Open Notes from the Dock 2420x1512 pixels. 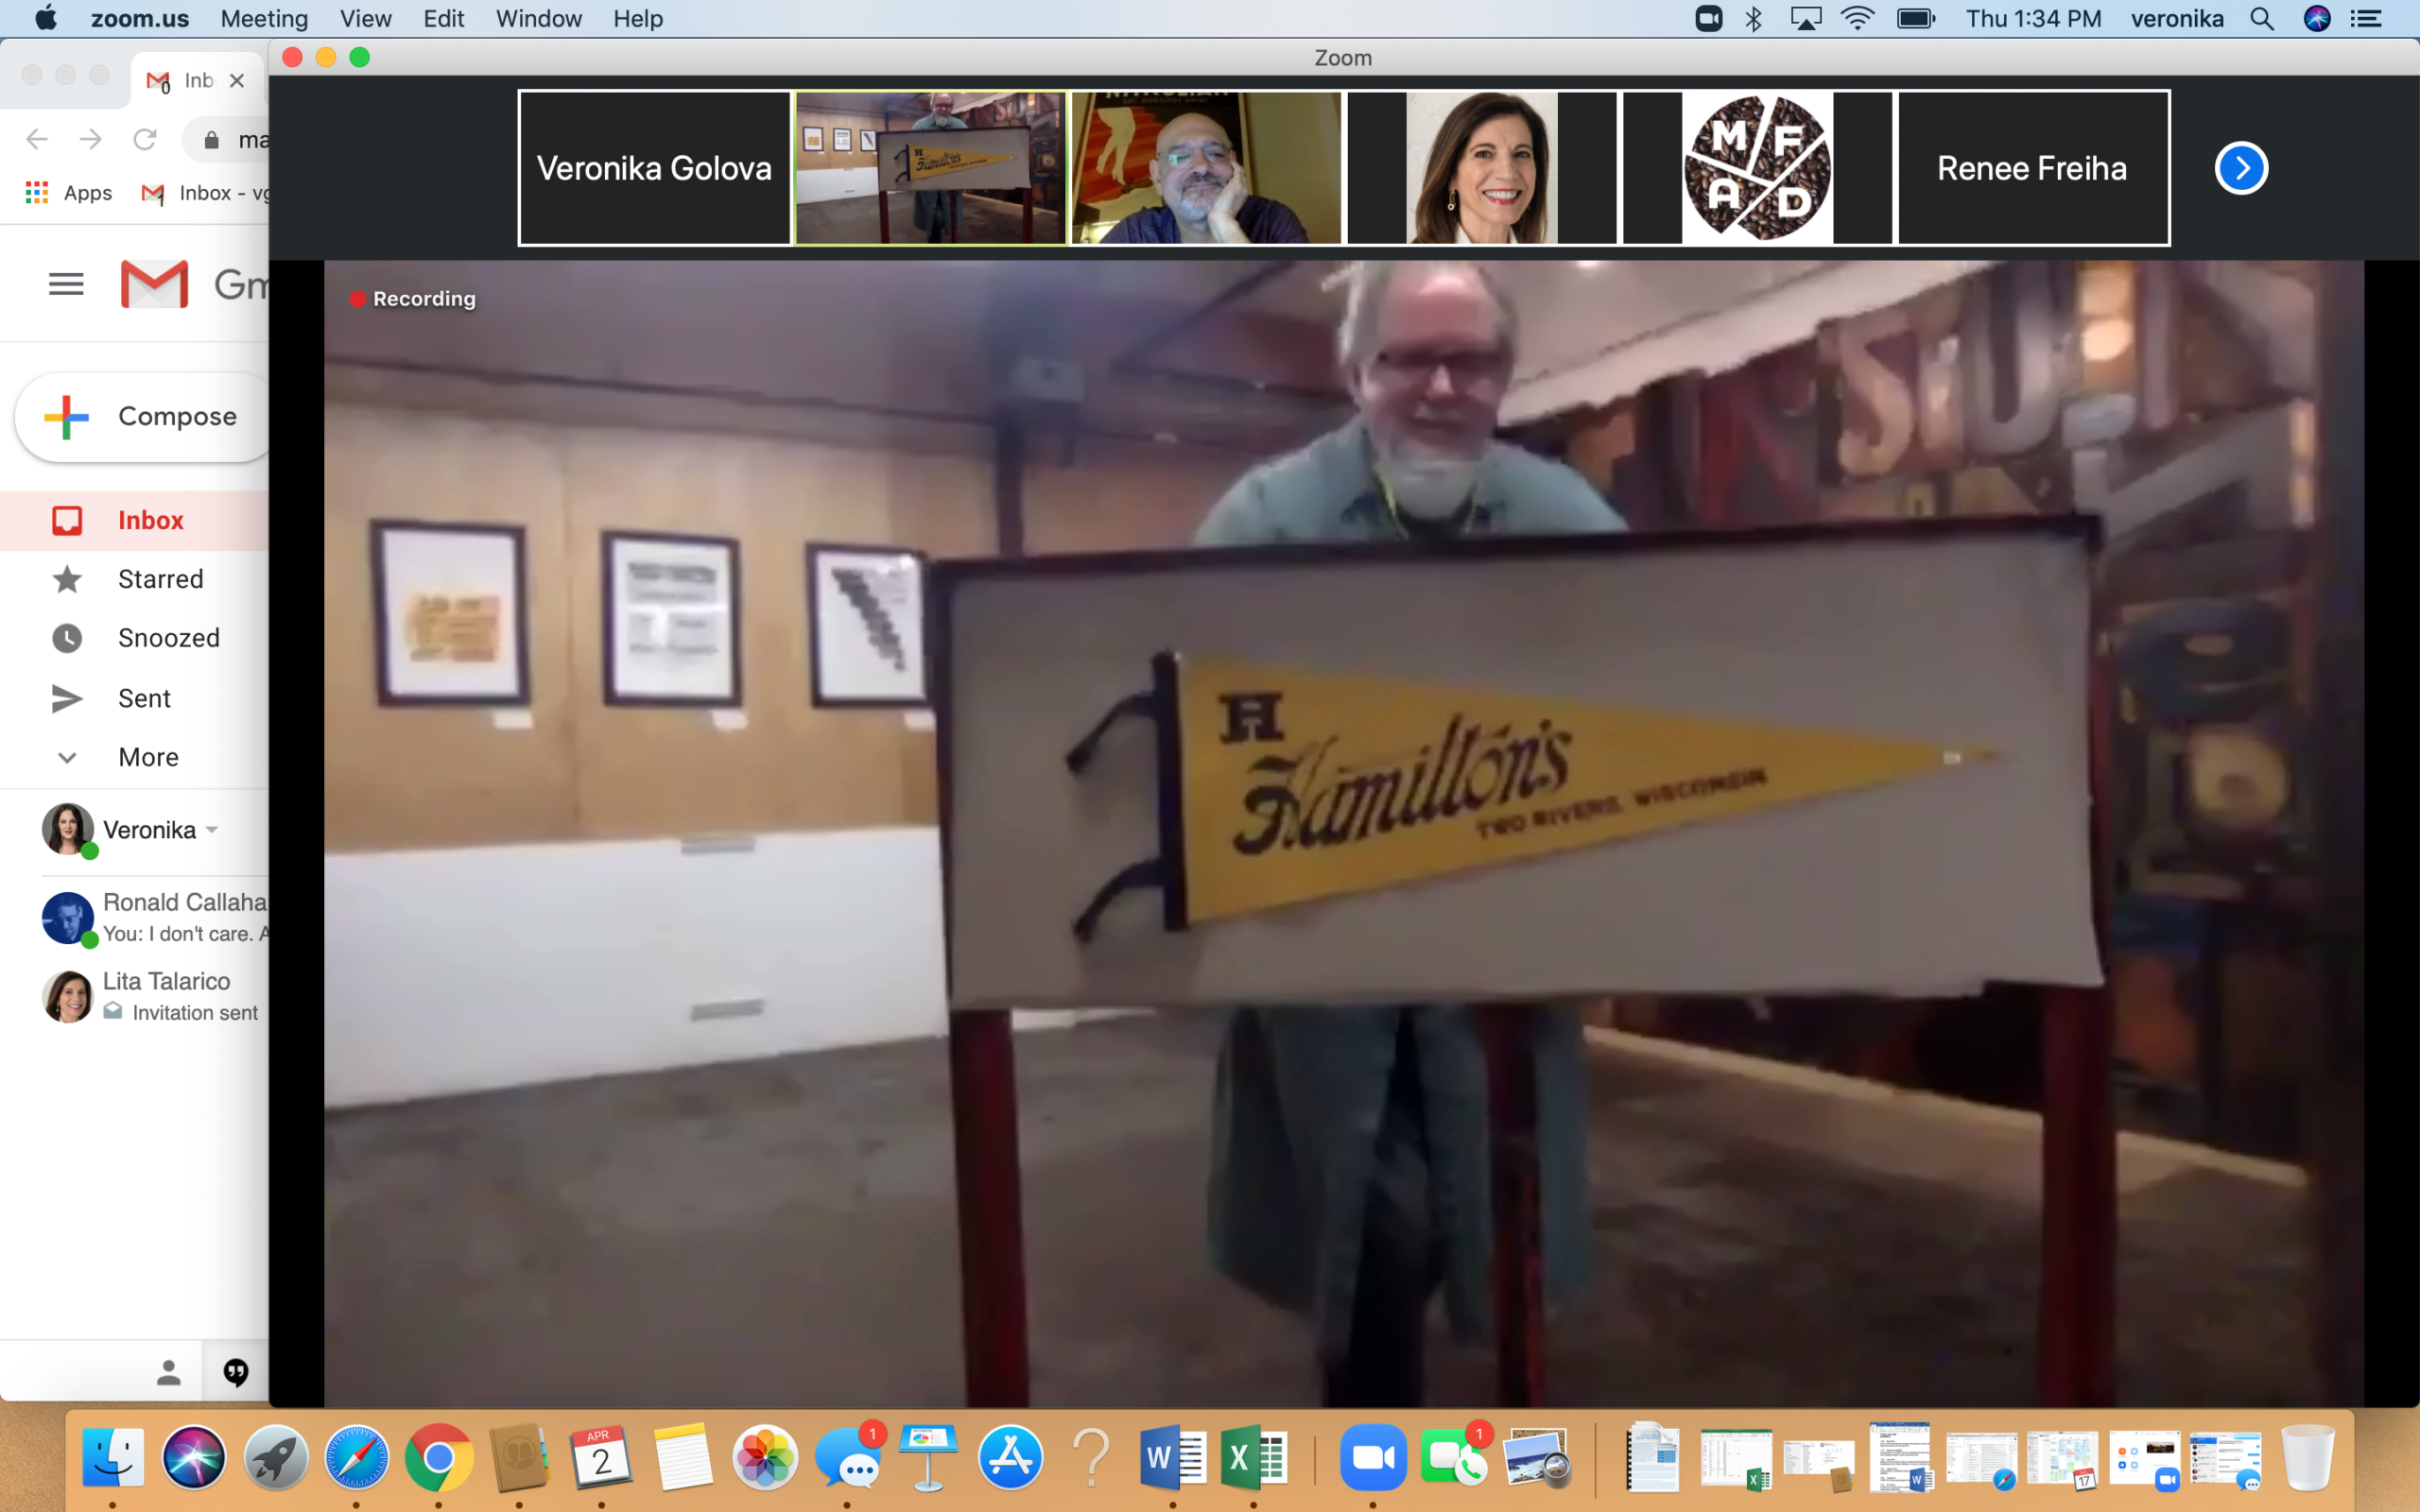[683, 1457]
